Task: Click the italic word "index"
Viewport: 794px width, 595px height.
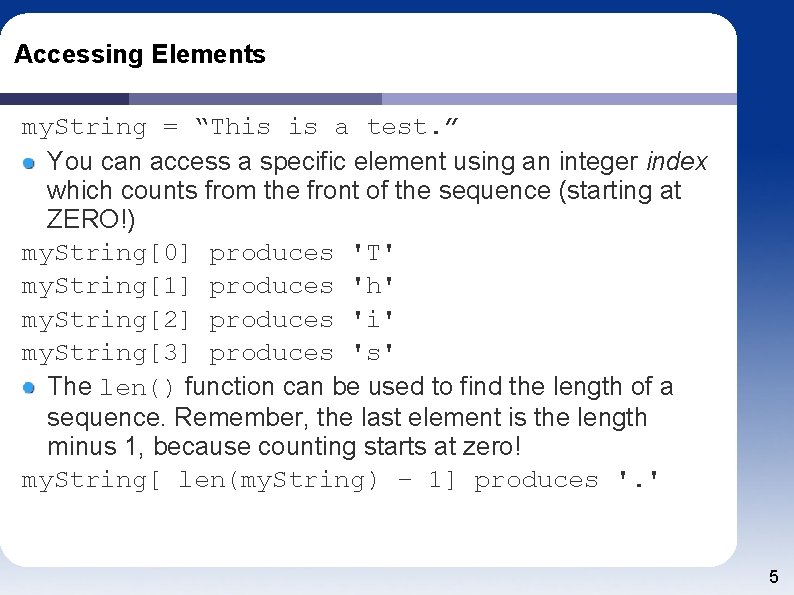Action: coord(677,161)
